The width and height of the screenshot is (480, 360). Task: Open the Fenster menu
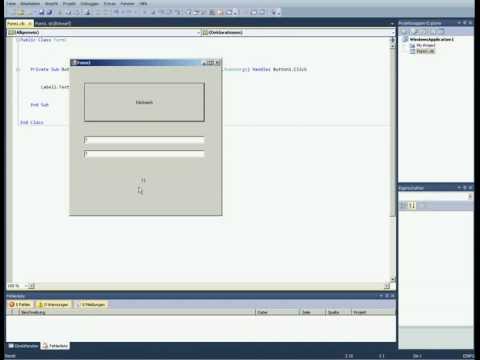point(127,3)
